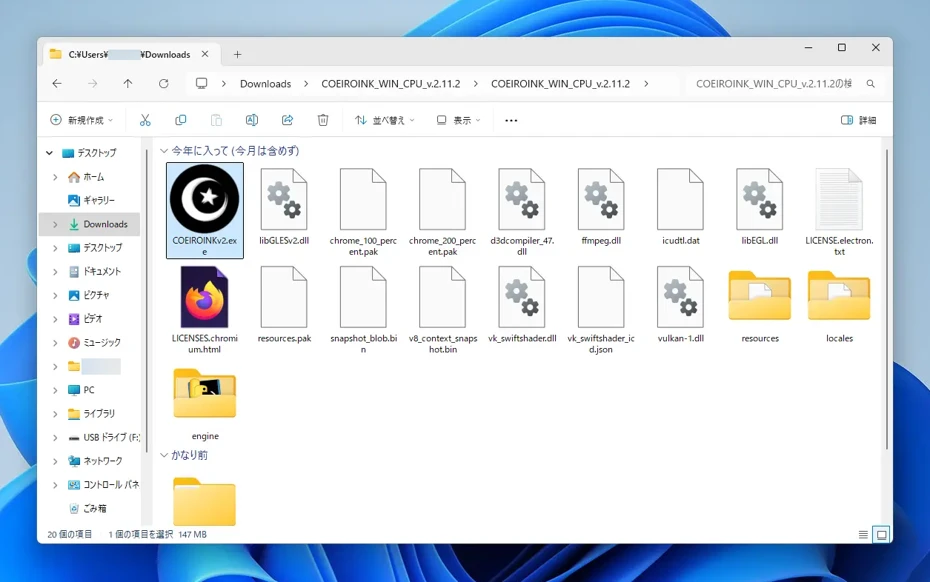The height and width of the screenshot is (582, 930).
Task: Expand the ネットワーク tree node
Action: [x=55, y=461]
